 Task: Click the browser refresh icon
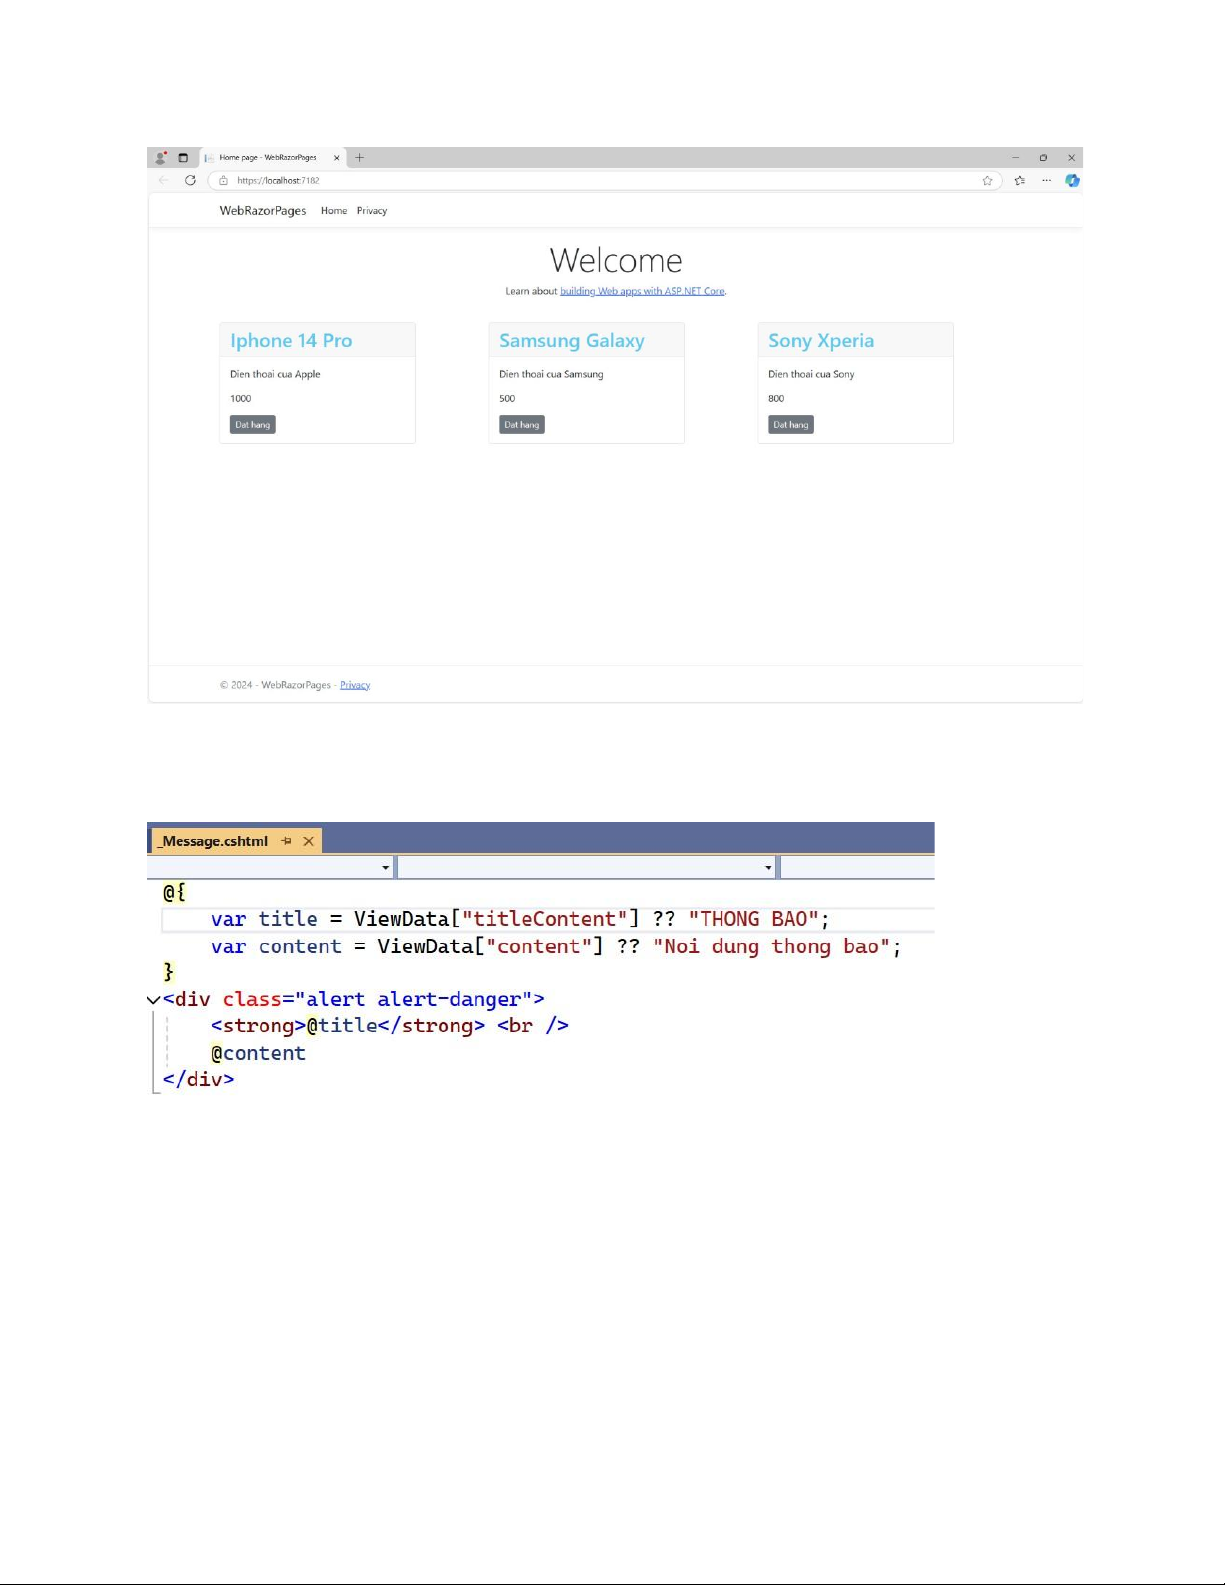click(x=190, y=181)
